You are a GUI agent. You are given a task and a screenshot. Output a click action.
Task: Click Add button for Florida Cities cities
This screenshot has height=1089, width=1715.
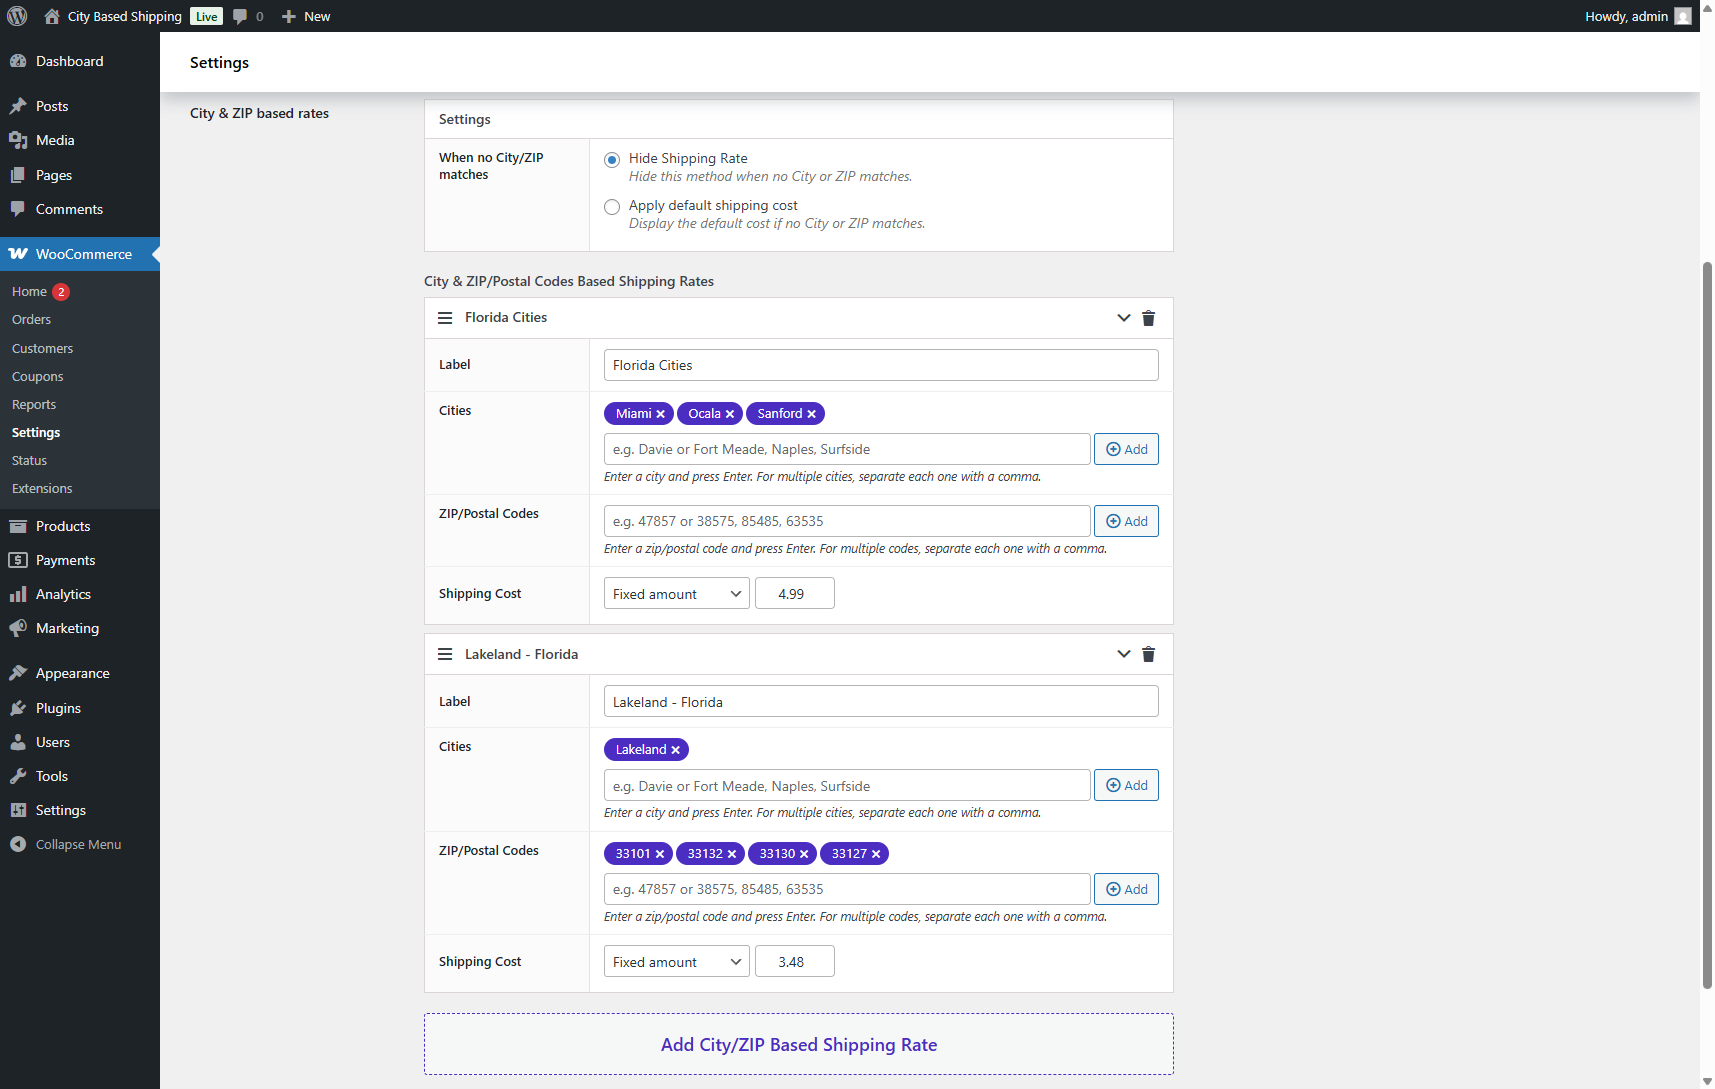coord(1126,450)
